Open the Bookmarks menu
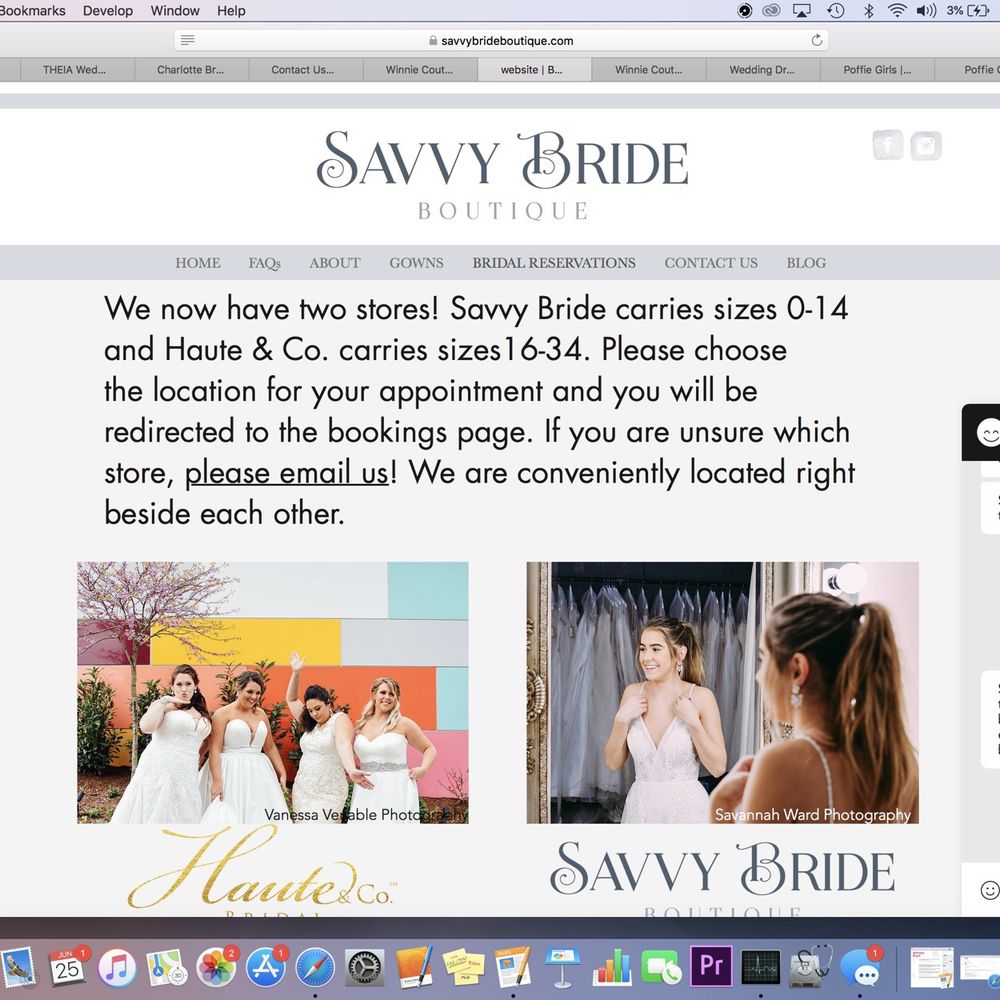 point(32,10)
